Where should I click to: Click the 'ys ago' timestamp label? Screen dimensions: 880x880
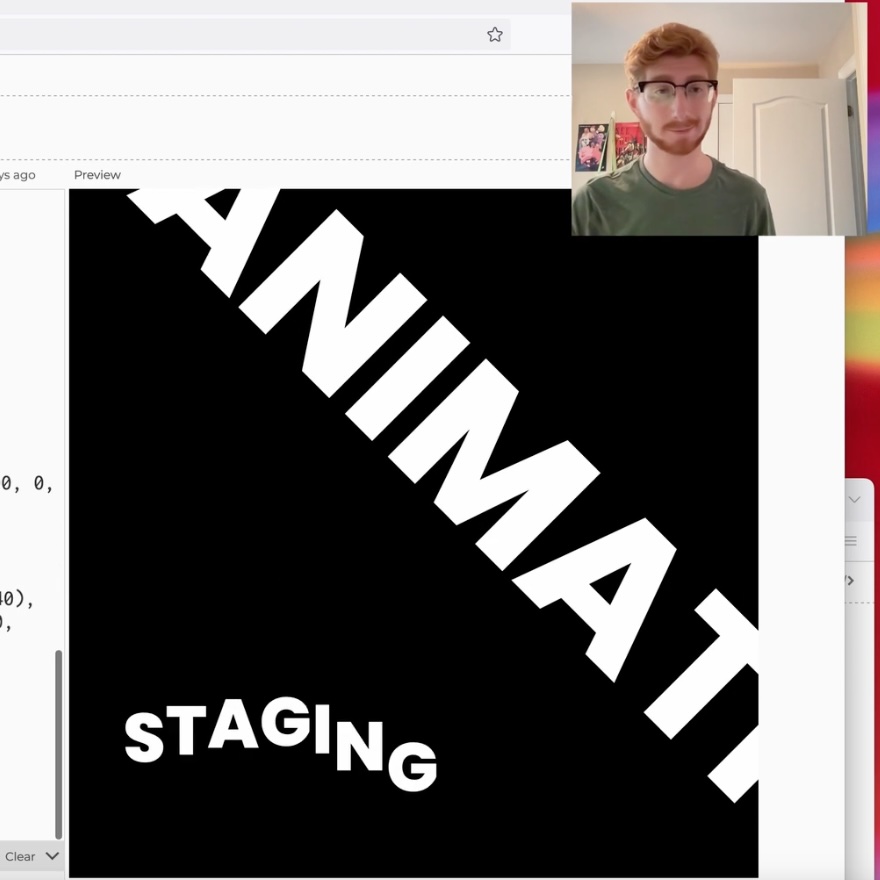[17, 174]
